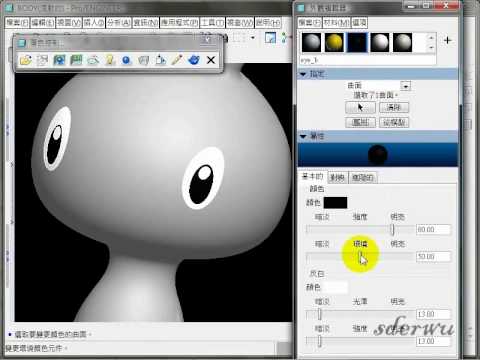The width and height of the screenshot is (480, 360).
Task: Open the 分析(A) menu
Action: (119, 23)
